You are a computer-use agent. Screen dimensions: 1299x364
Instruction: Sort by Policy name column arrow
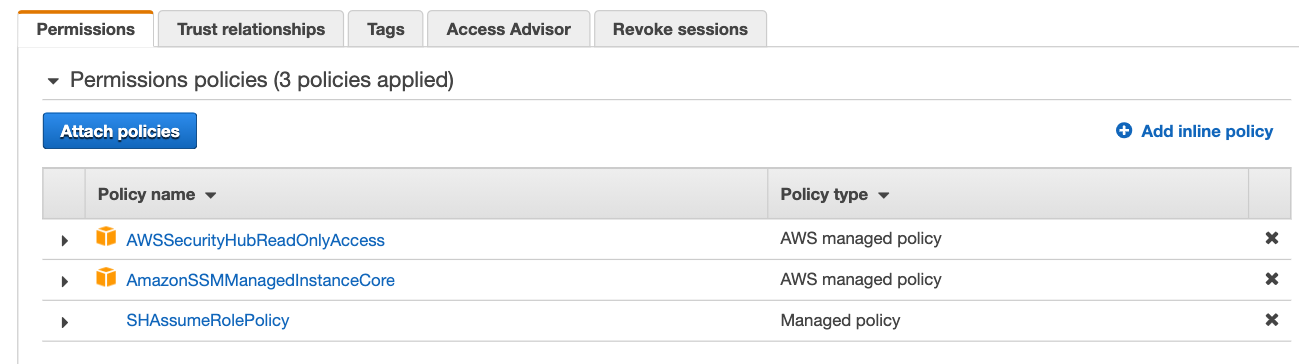[x=210, y=195]
